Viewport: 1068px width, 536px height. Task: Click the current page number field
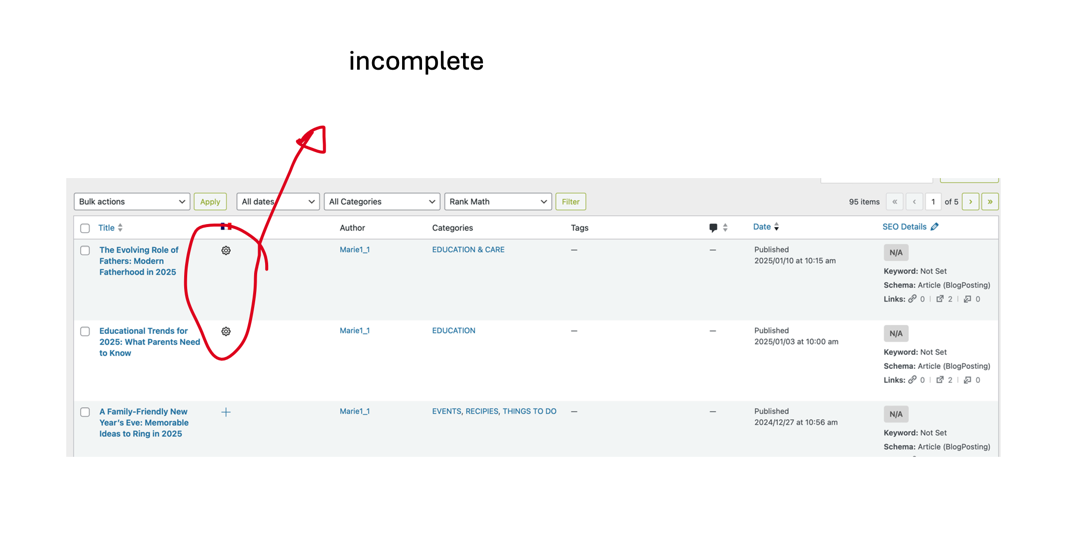pos(933,202)
